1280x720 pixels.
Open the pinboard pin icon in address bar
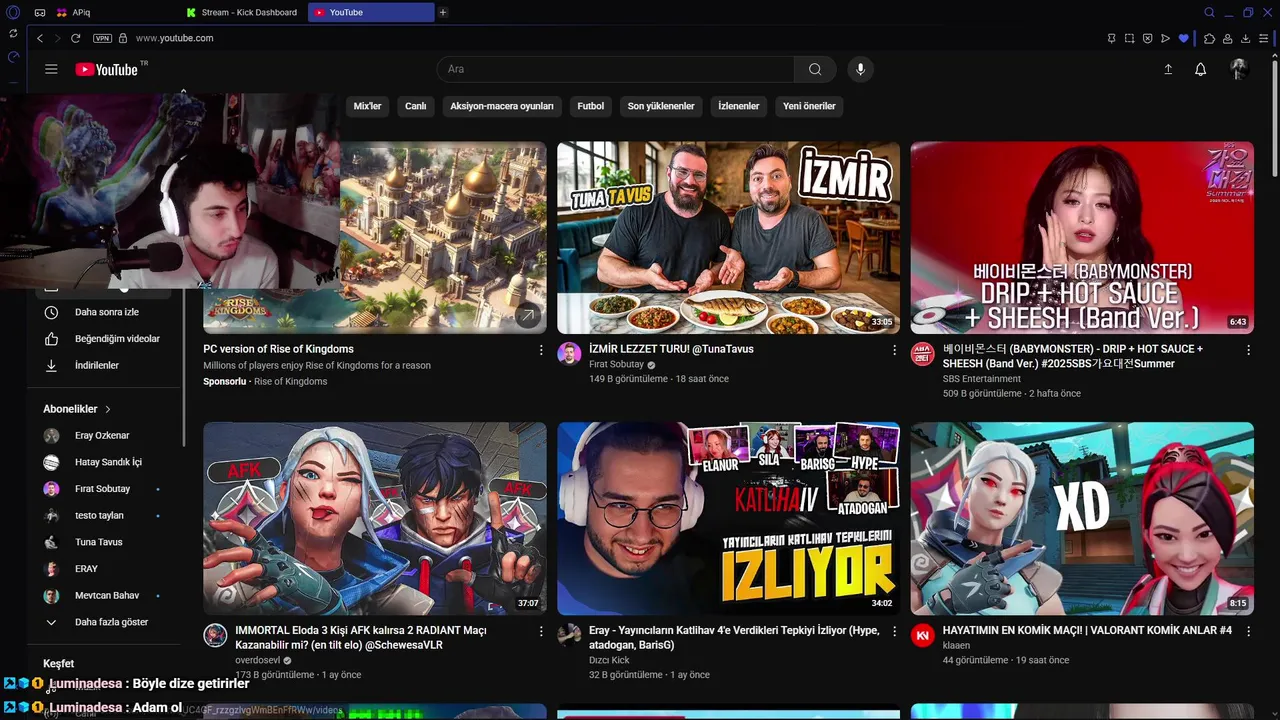tap(1111, 38)
